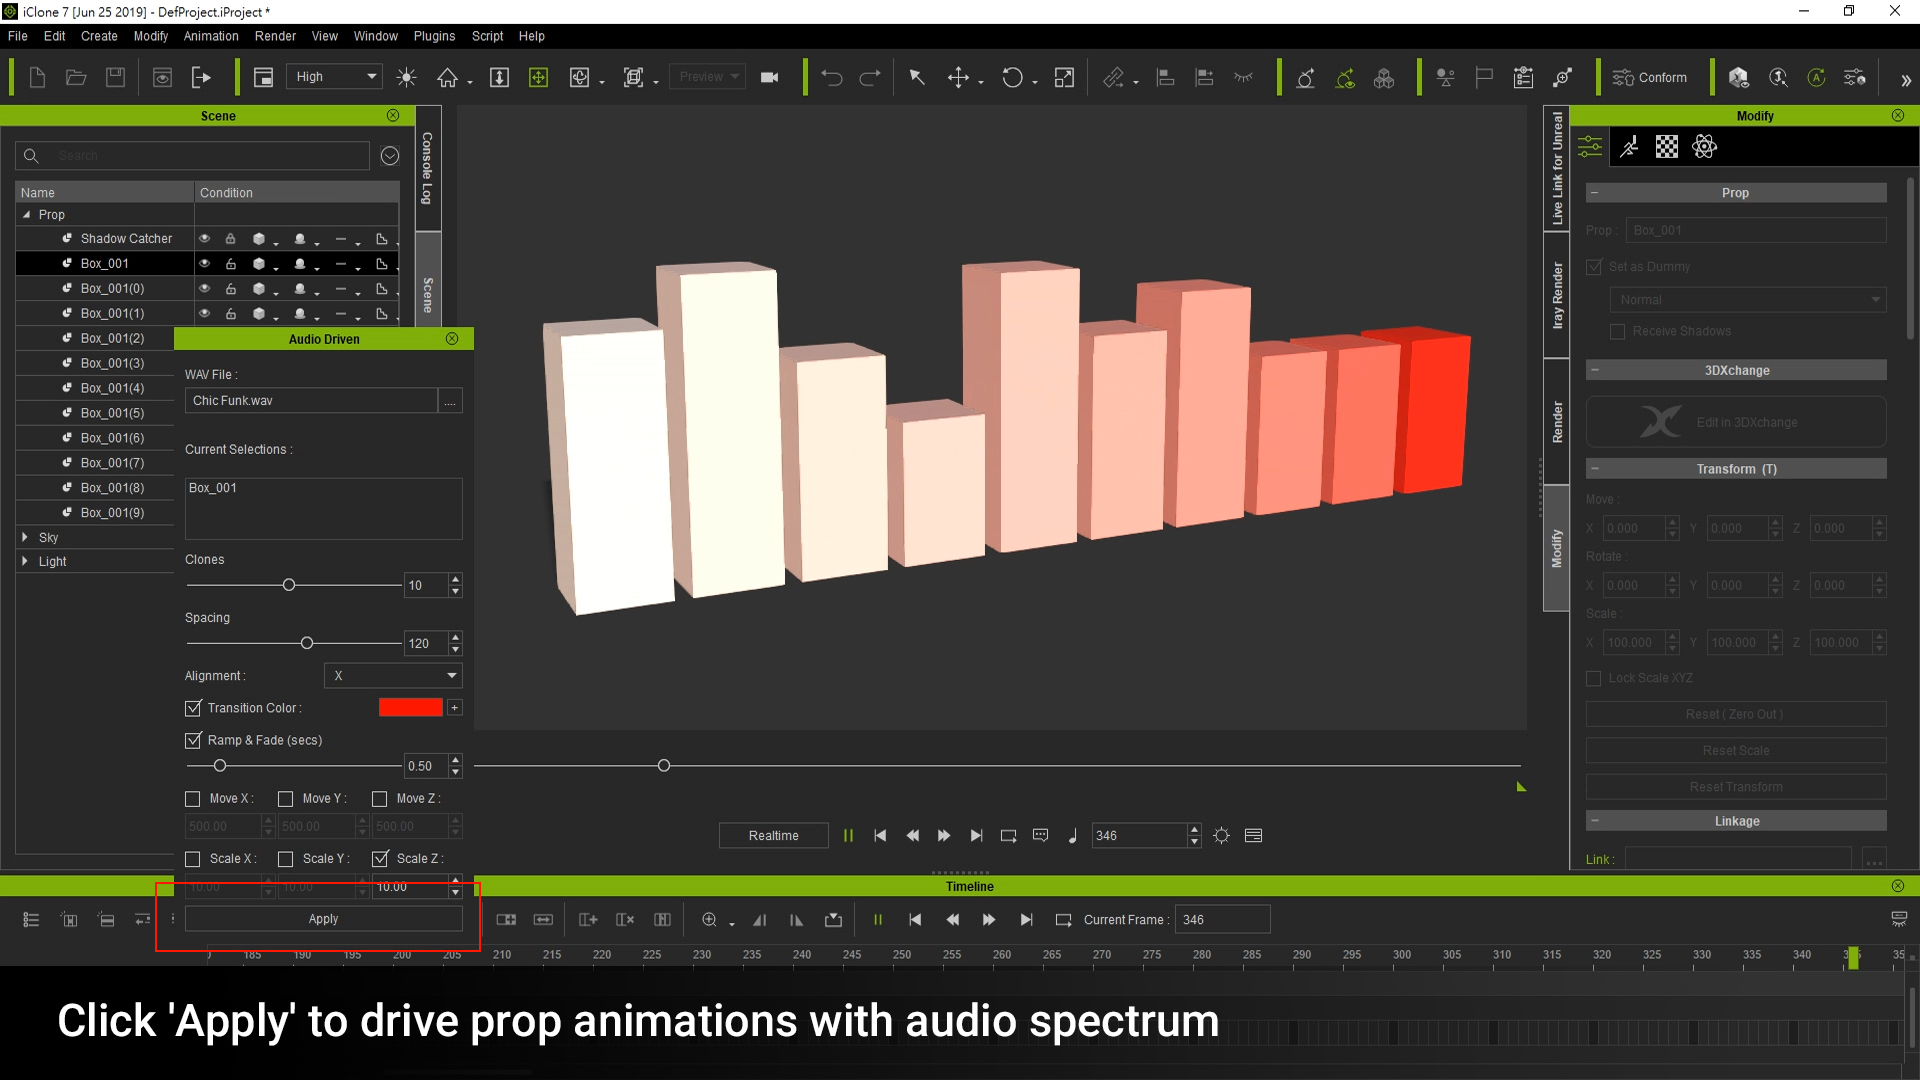Click the Save project floppy icon
1920x1080 pixels.
[115, 77]
